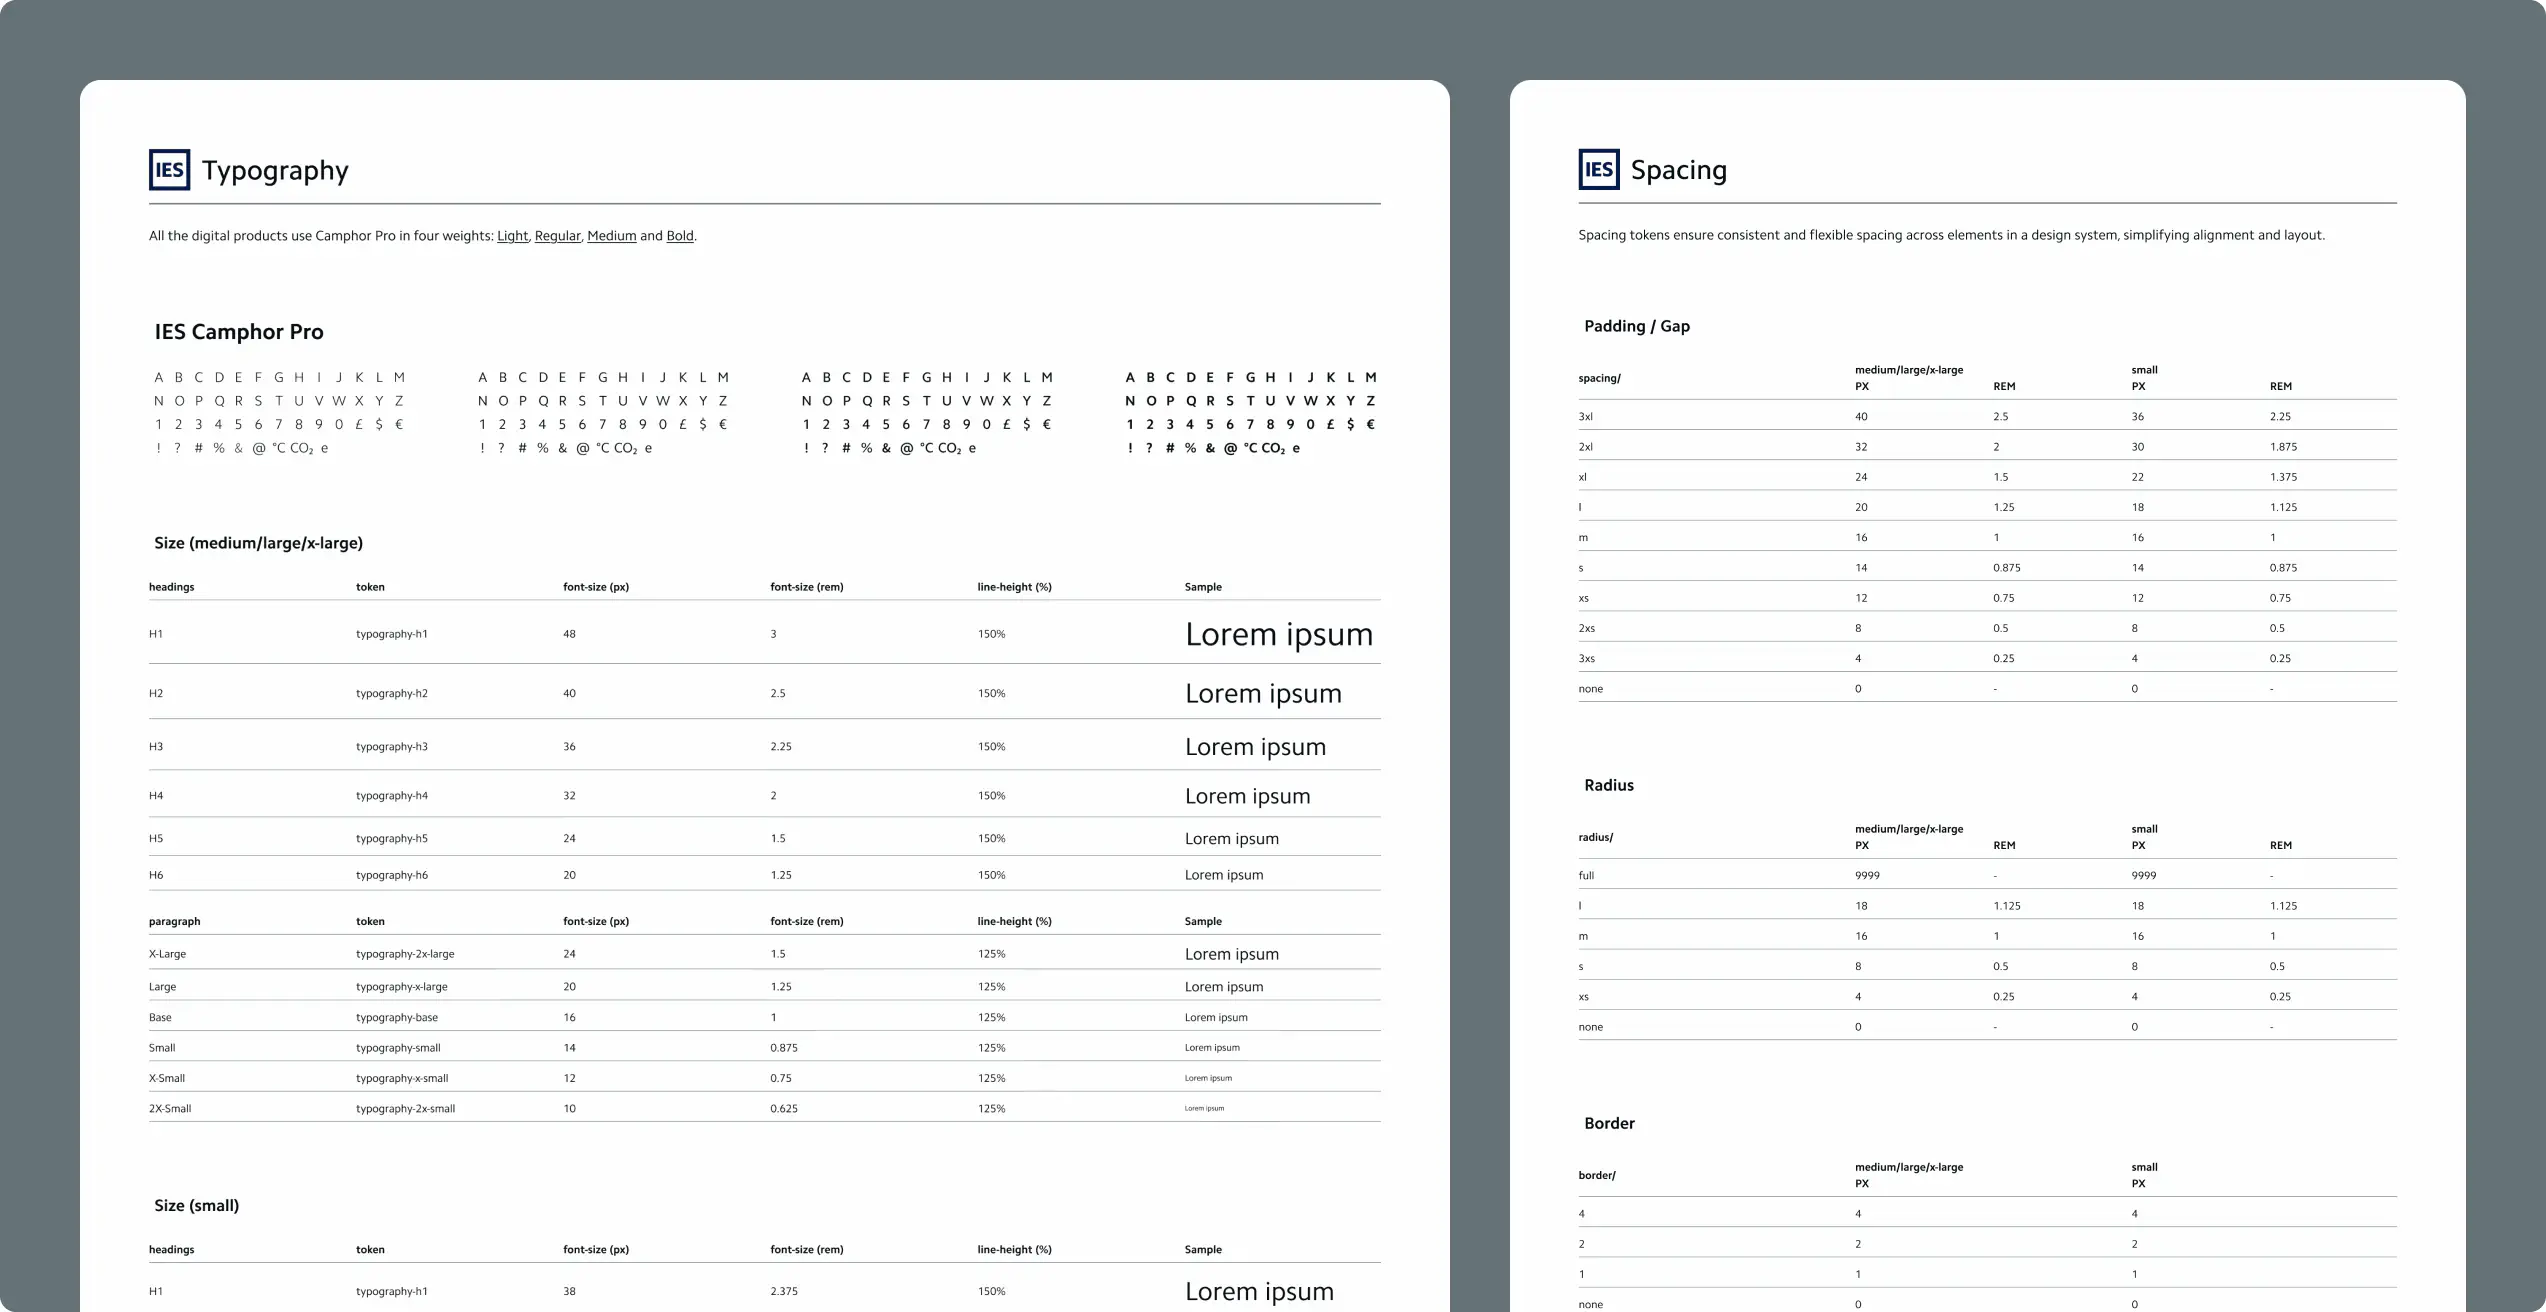Select the spacing 3xl row label
The width and height of the screenshot is (2546, 1312).
pos(1585,417)
